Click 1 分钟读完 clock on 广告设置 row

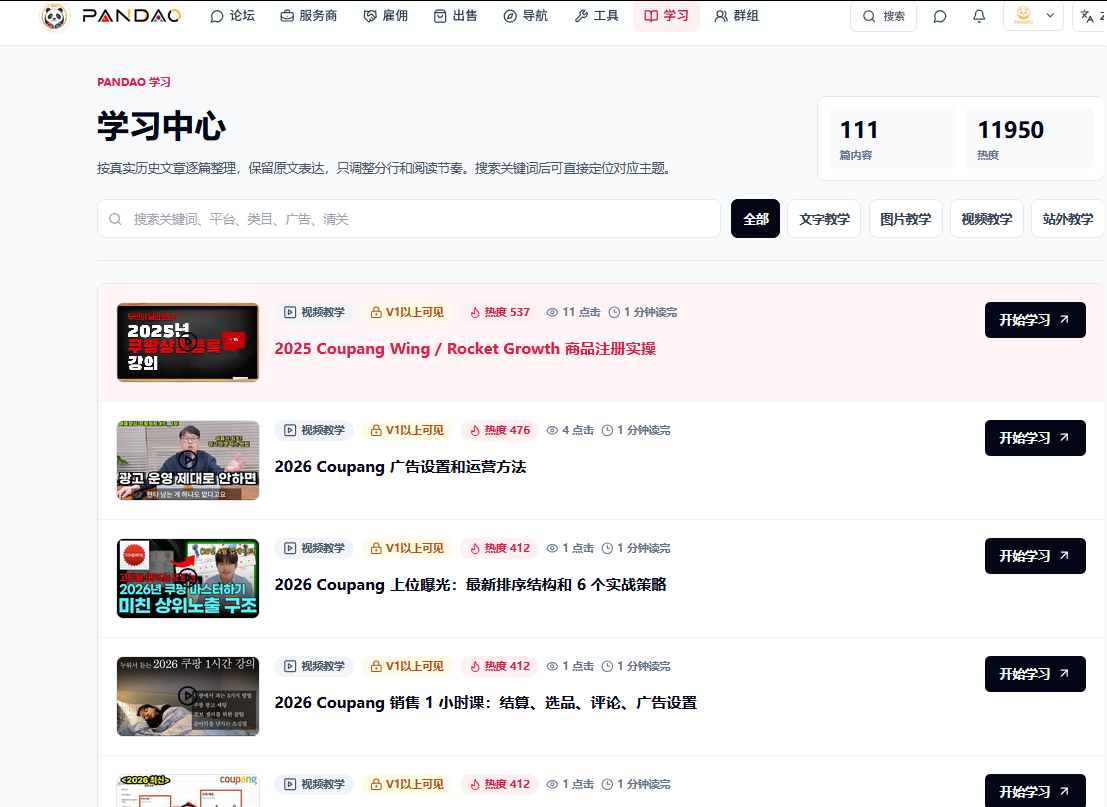click(x=636, y=430)
